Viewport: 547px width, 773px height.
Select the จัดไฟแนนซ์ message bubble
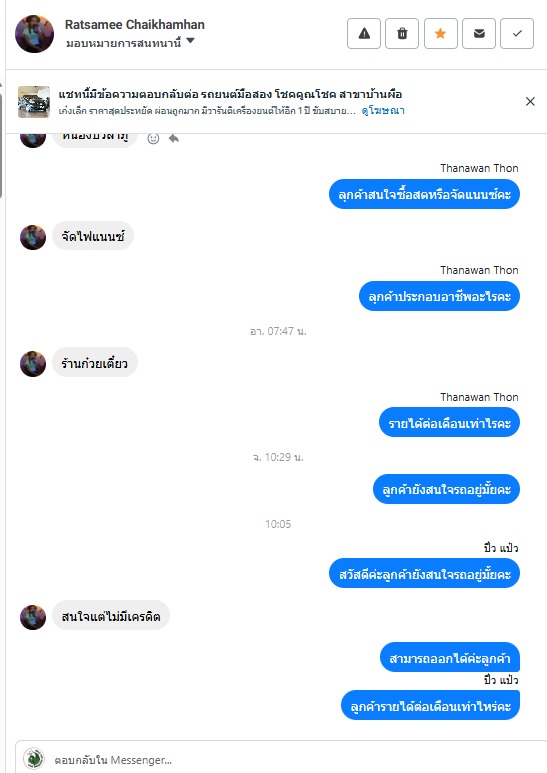tap(93, 236)
